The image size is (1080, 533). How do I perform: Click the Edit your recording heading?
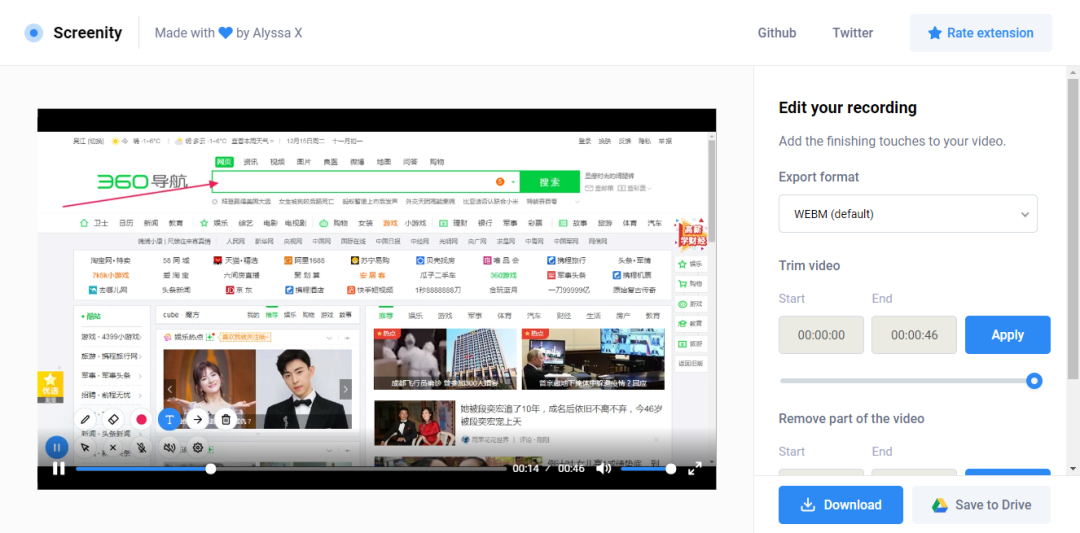click(x=847, y=107)
